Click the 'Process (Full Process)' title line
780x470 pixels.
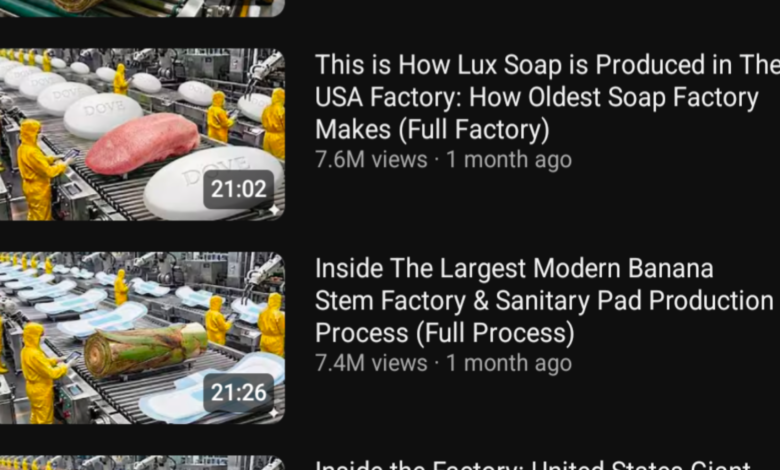point(445,333)
